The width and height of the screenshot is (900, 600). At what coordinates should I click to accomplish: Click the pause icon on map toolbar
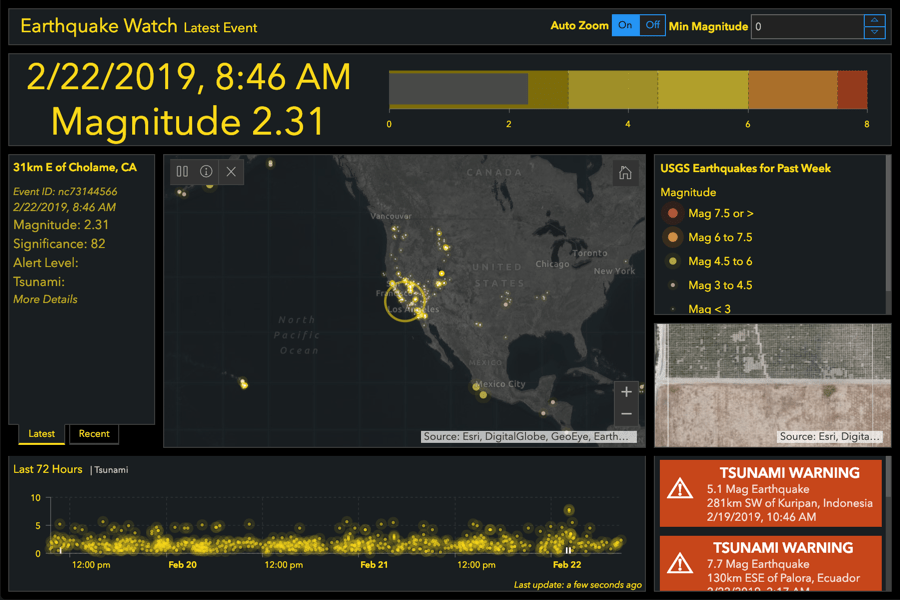click(182, 171)
